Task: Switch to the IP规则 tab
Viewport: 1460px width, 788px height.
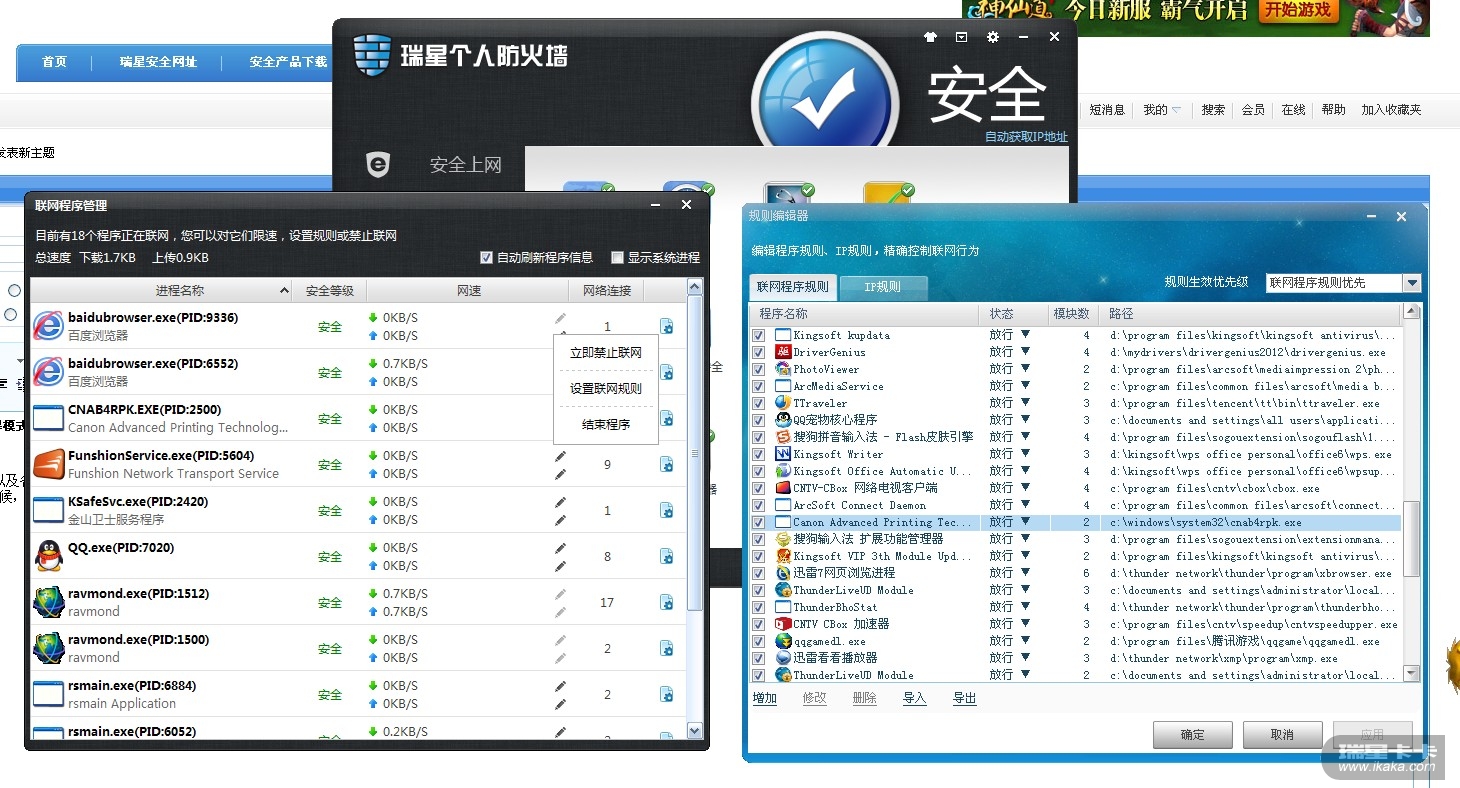Action: [883, 287]
